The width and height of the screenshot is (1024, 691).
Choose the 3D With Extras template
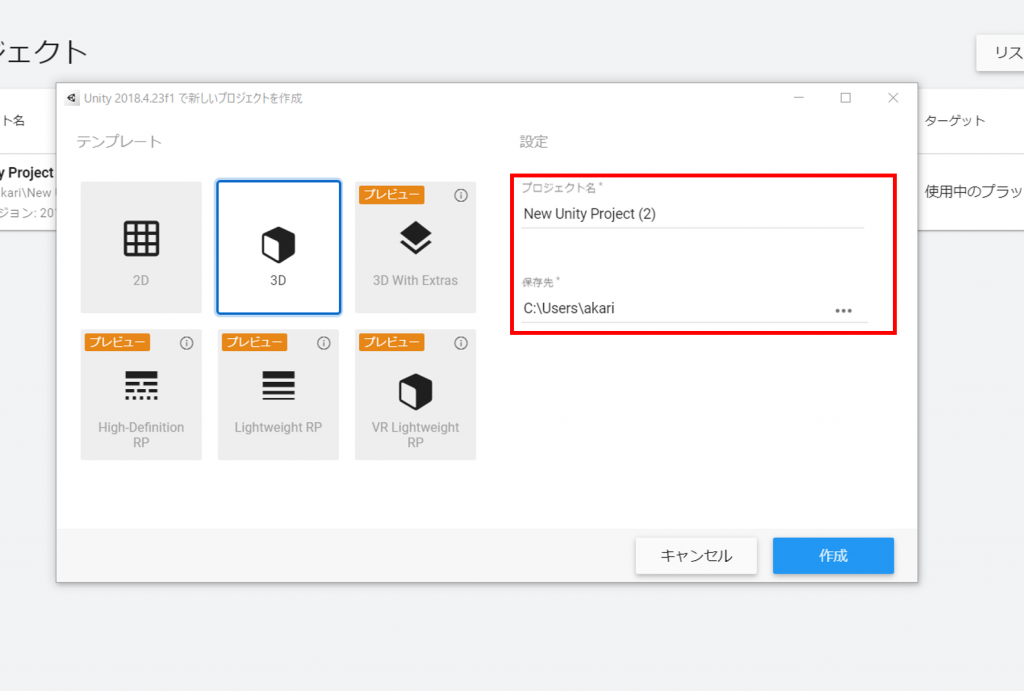click(x=415, y=247)
